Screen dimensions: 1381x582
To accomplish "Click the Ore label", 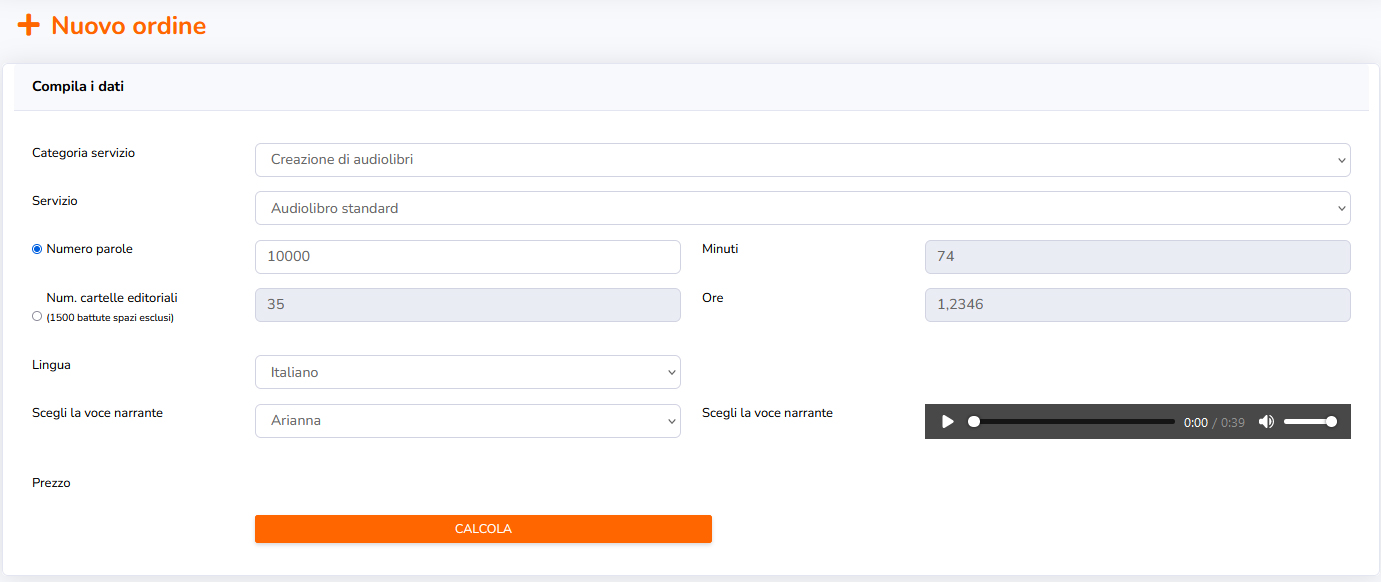I will [x=712, y=298].
